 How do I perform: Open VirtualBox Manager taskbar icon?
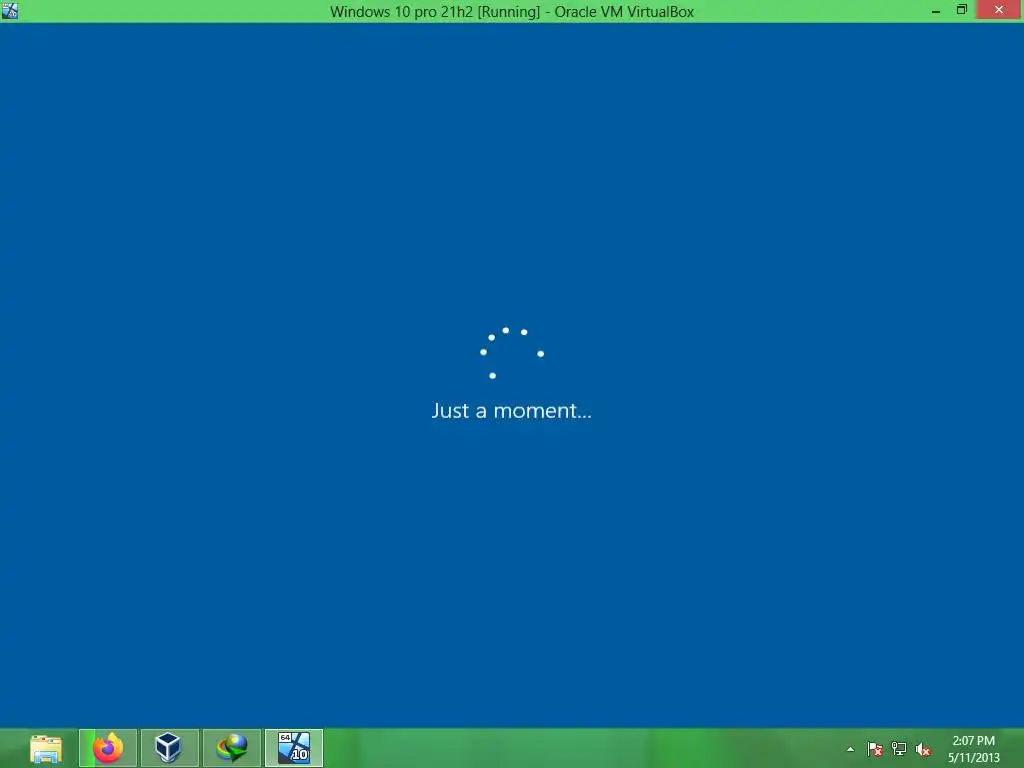tap(169, 748)
